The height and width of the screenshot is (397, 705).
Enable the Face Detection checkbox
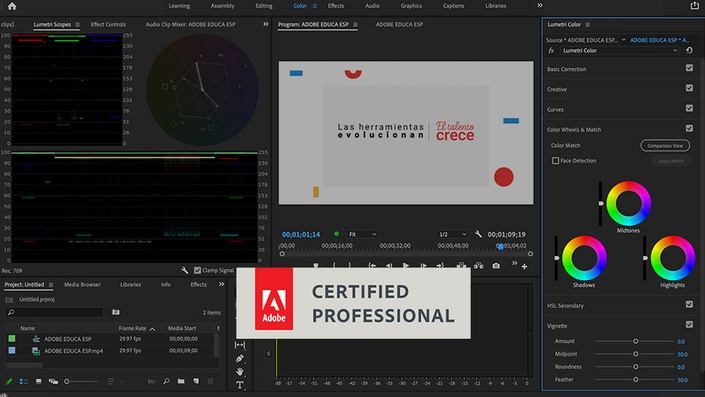point(555,161)
